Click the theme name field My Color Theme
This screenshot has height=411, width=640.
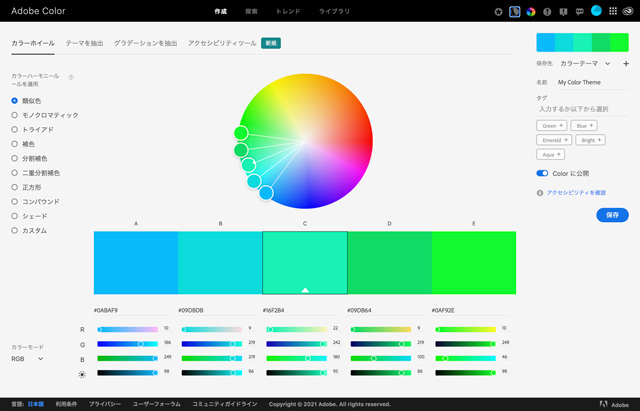[593, 82]
